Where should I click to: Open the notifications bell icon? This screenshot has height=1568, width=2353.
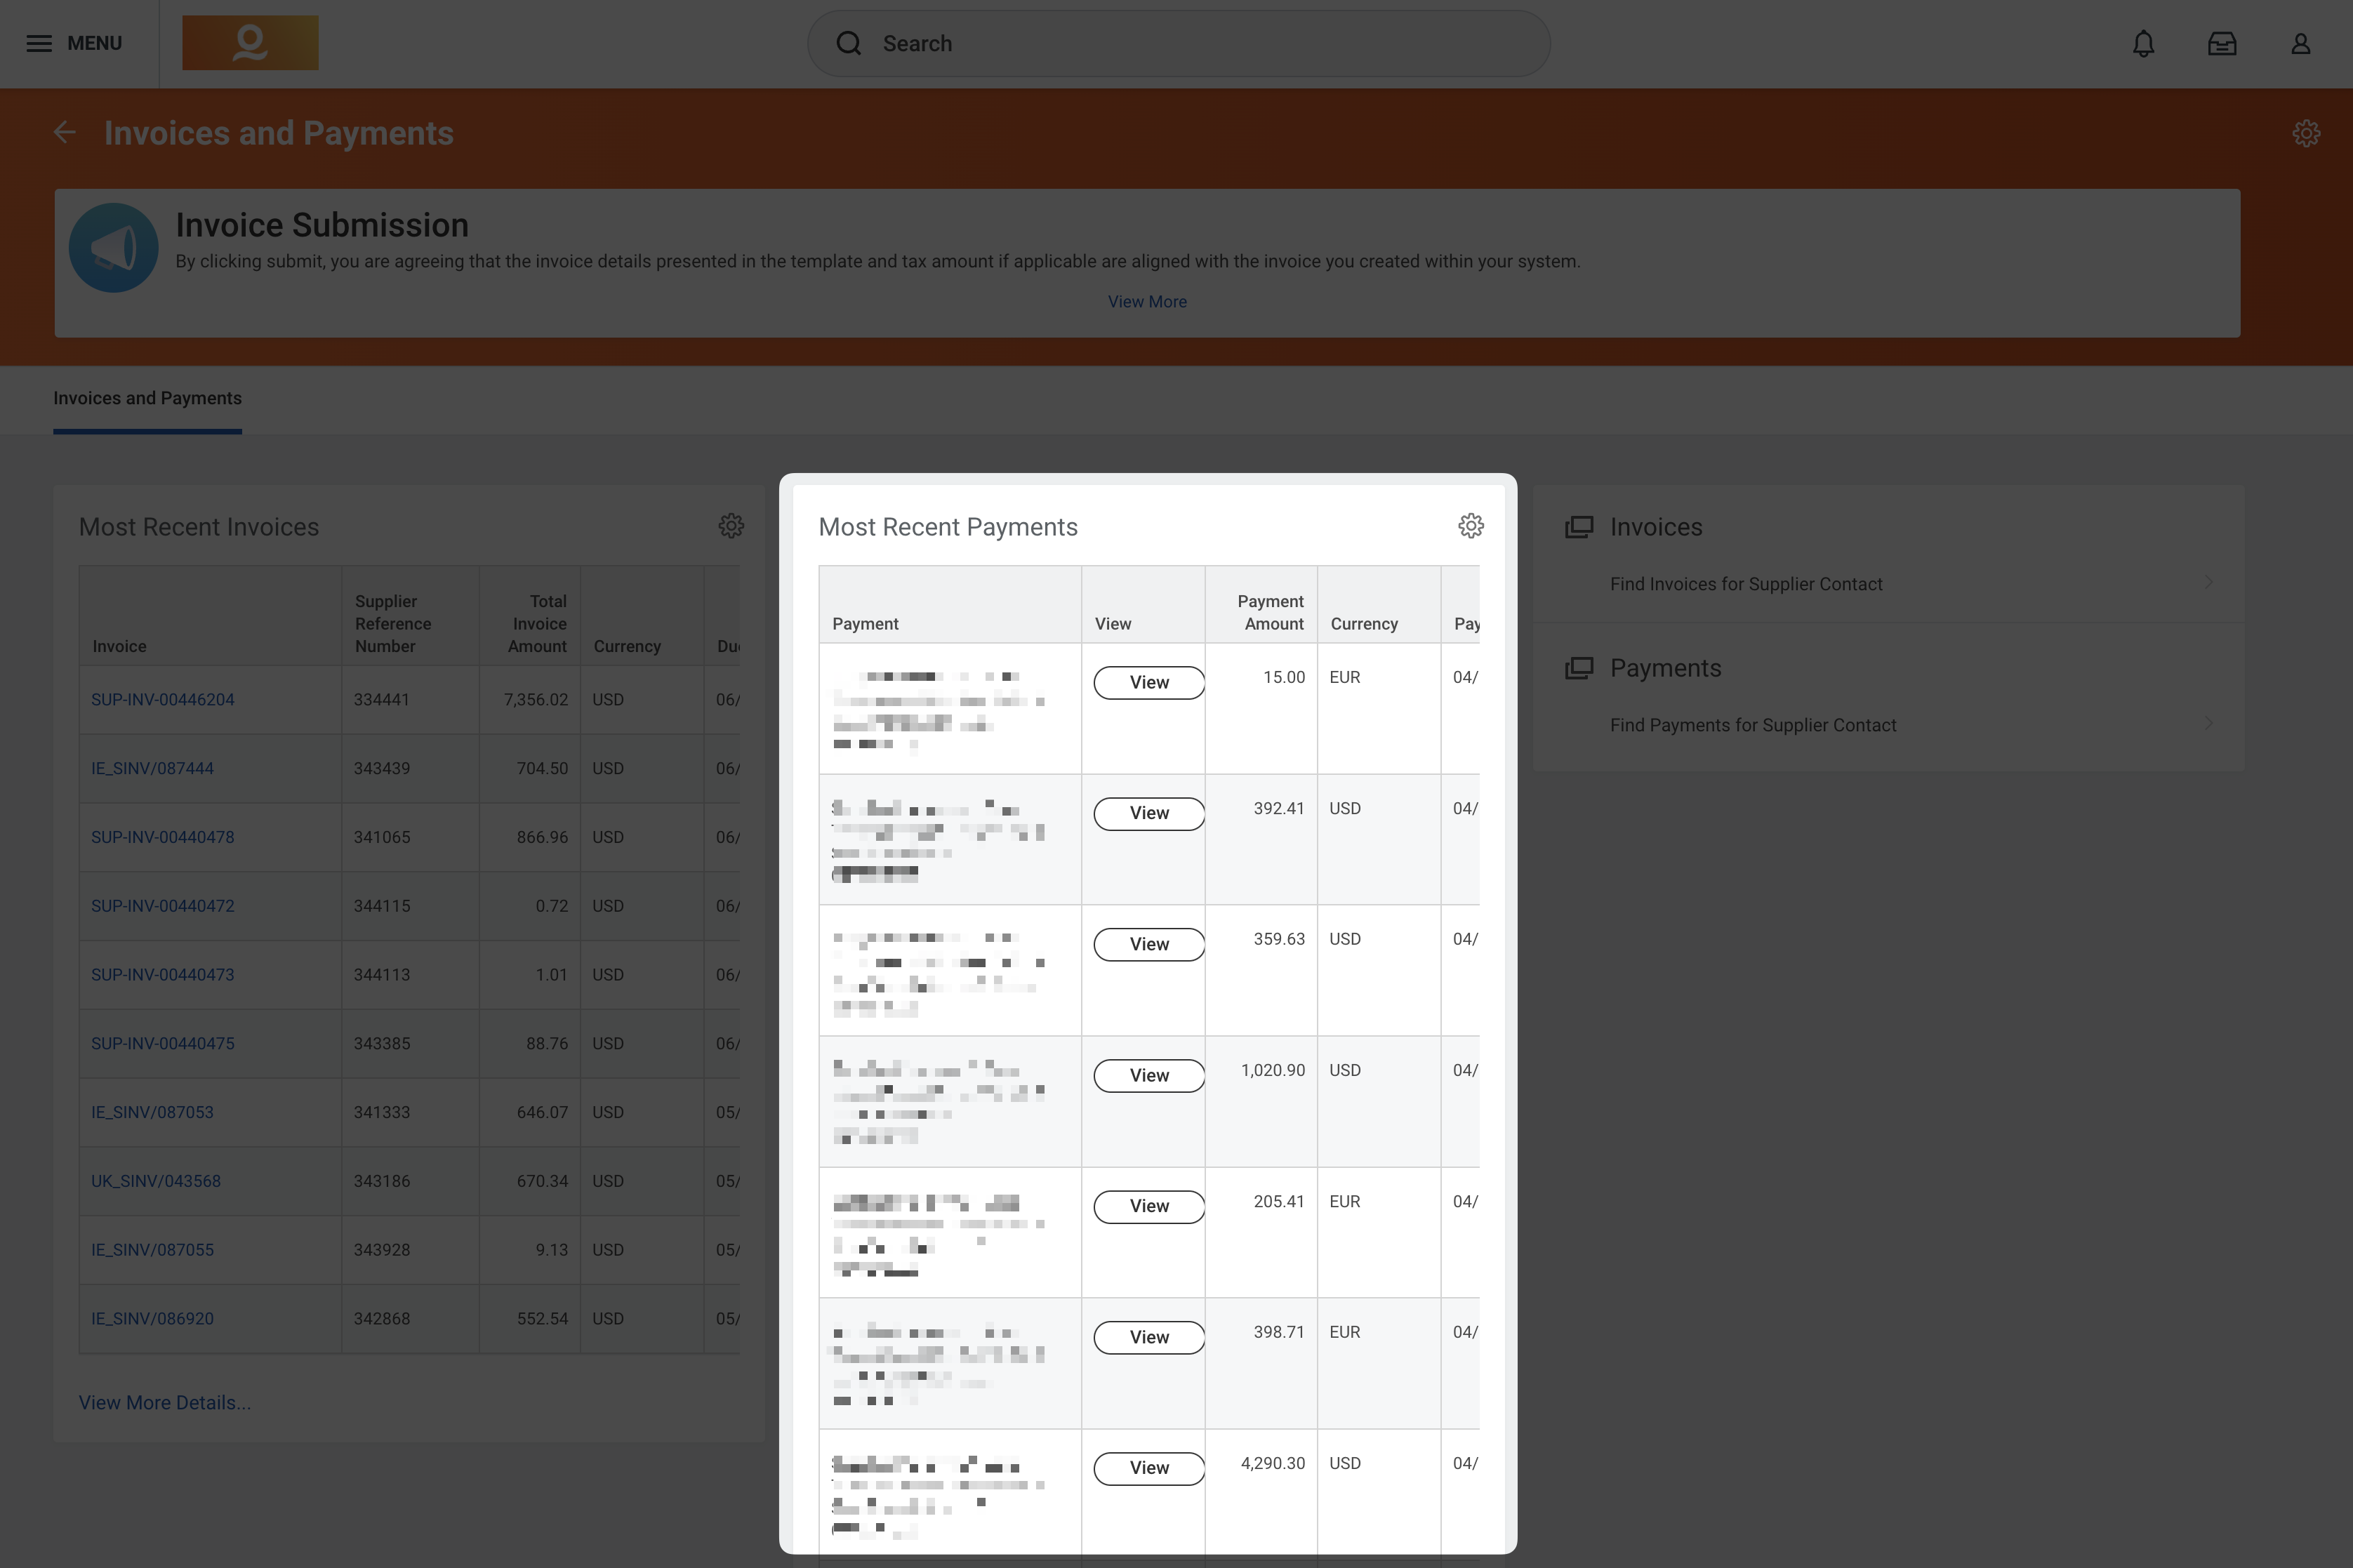2143,43
